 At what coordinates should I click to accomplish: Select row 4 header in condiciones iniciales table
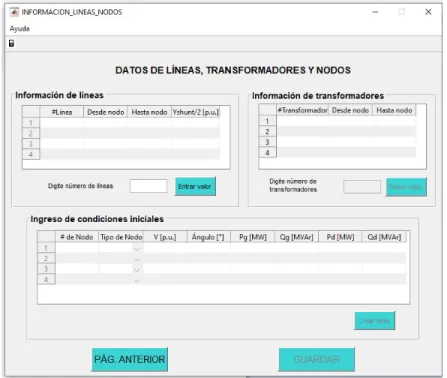(x=46, y=279)
